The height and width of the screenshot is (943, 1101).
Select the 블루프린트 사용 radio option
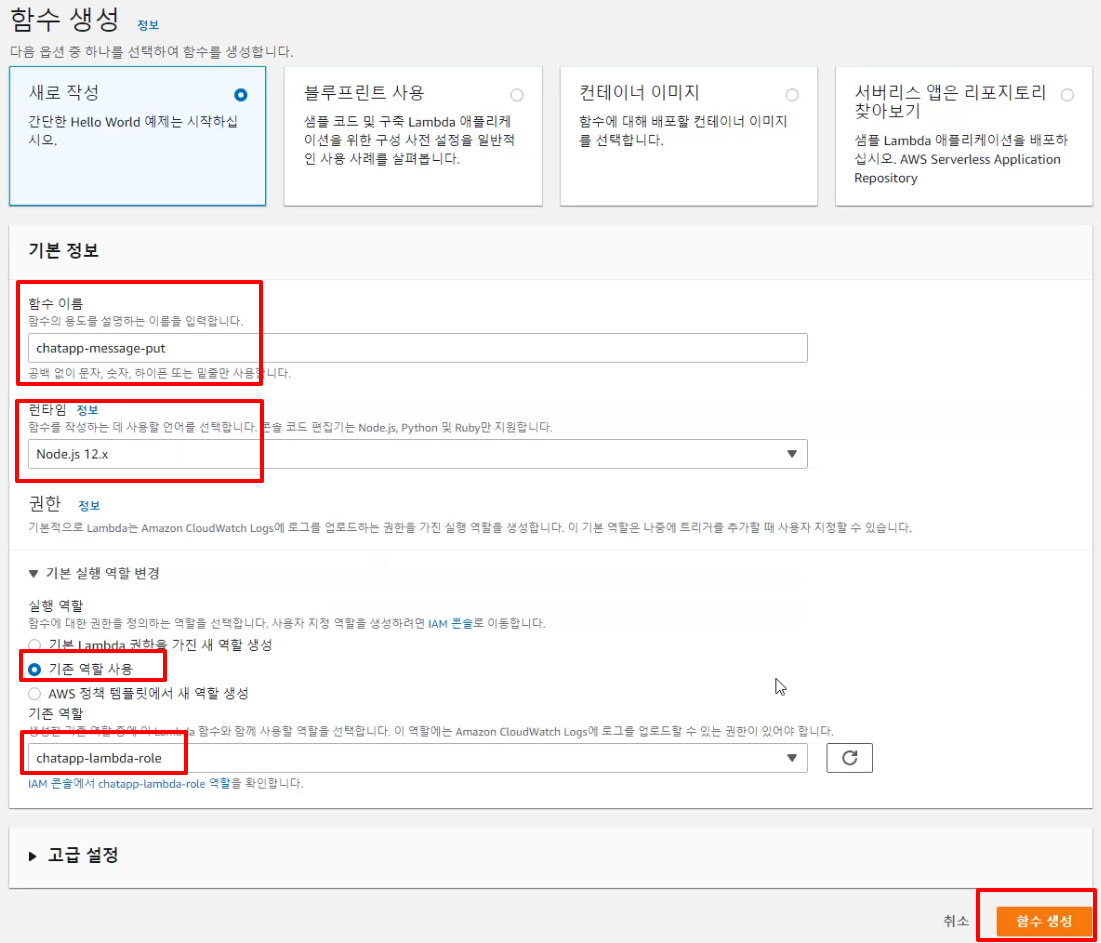tap(517, 94)
